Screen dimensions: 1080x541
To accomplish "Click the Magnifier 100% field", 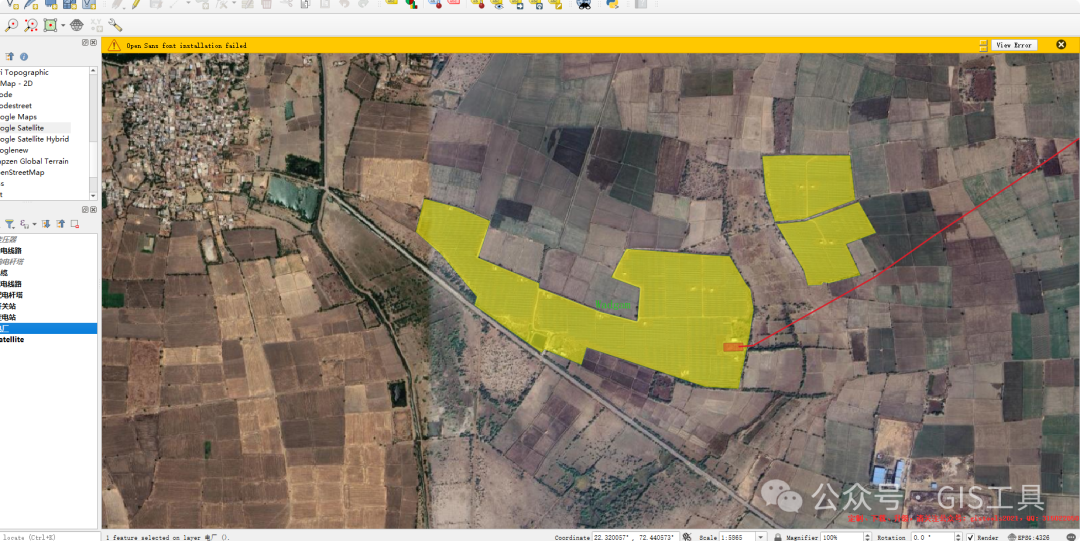I will tap(840, 536).
